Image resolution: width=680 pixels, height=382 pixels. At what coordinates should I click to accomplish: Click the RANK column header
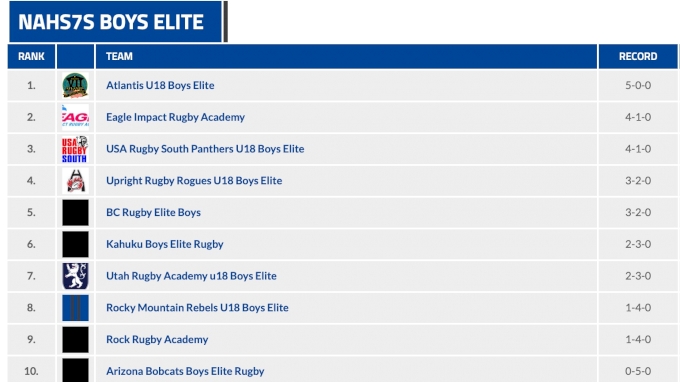point(31,56)
